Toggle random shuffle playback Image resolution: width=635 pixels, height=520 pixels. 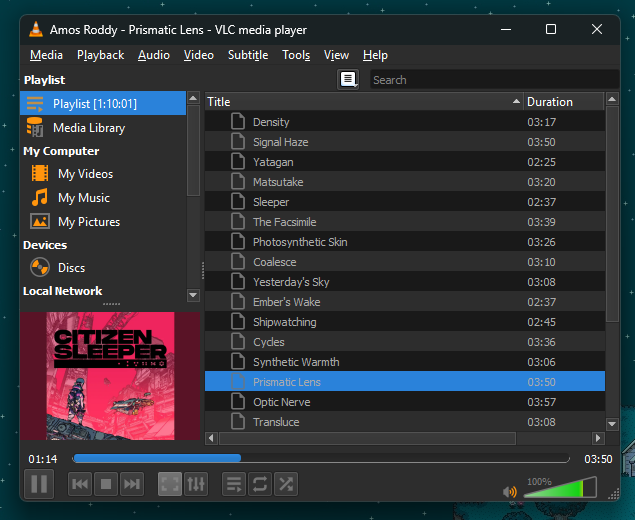tap(286, 484)
